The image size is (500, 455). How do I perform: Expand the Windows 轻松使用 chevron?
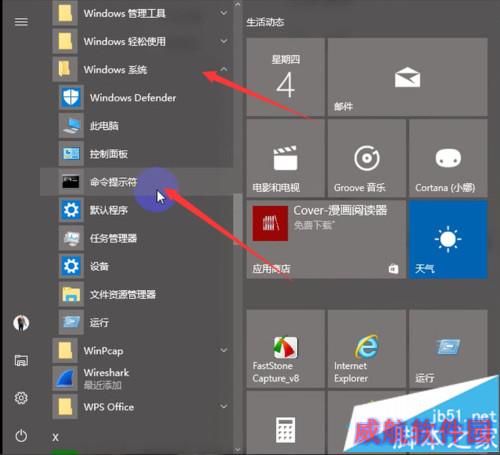[224, 41]
